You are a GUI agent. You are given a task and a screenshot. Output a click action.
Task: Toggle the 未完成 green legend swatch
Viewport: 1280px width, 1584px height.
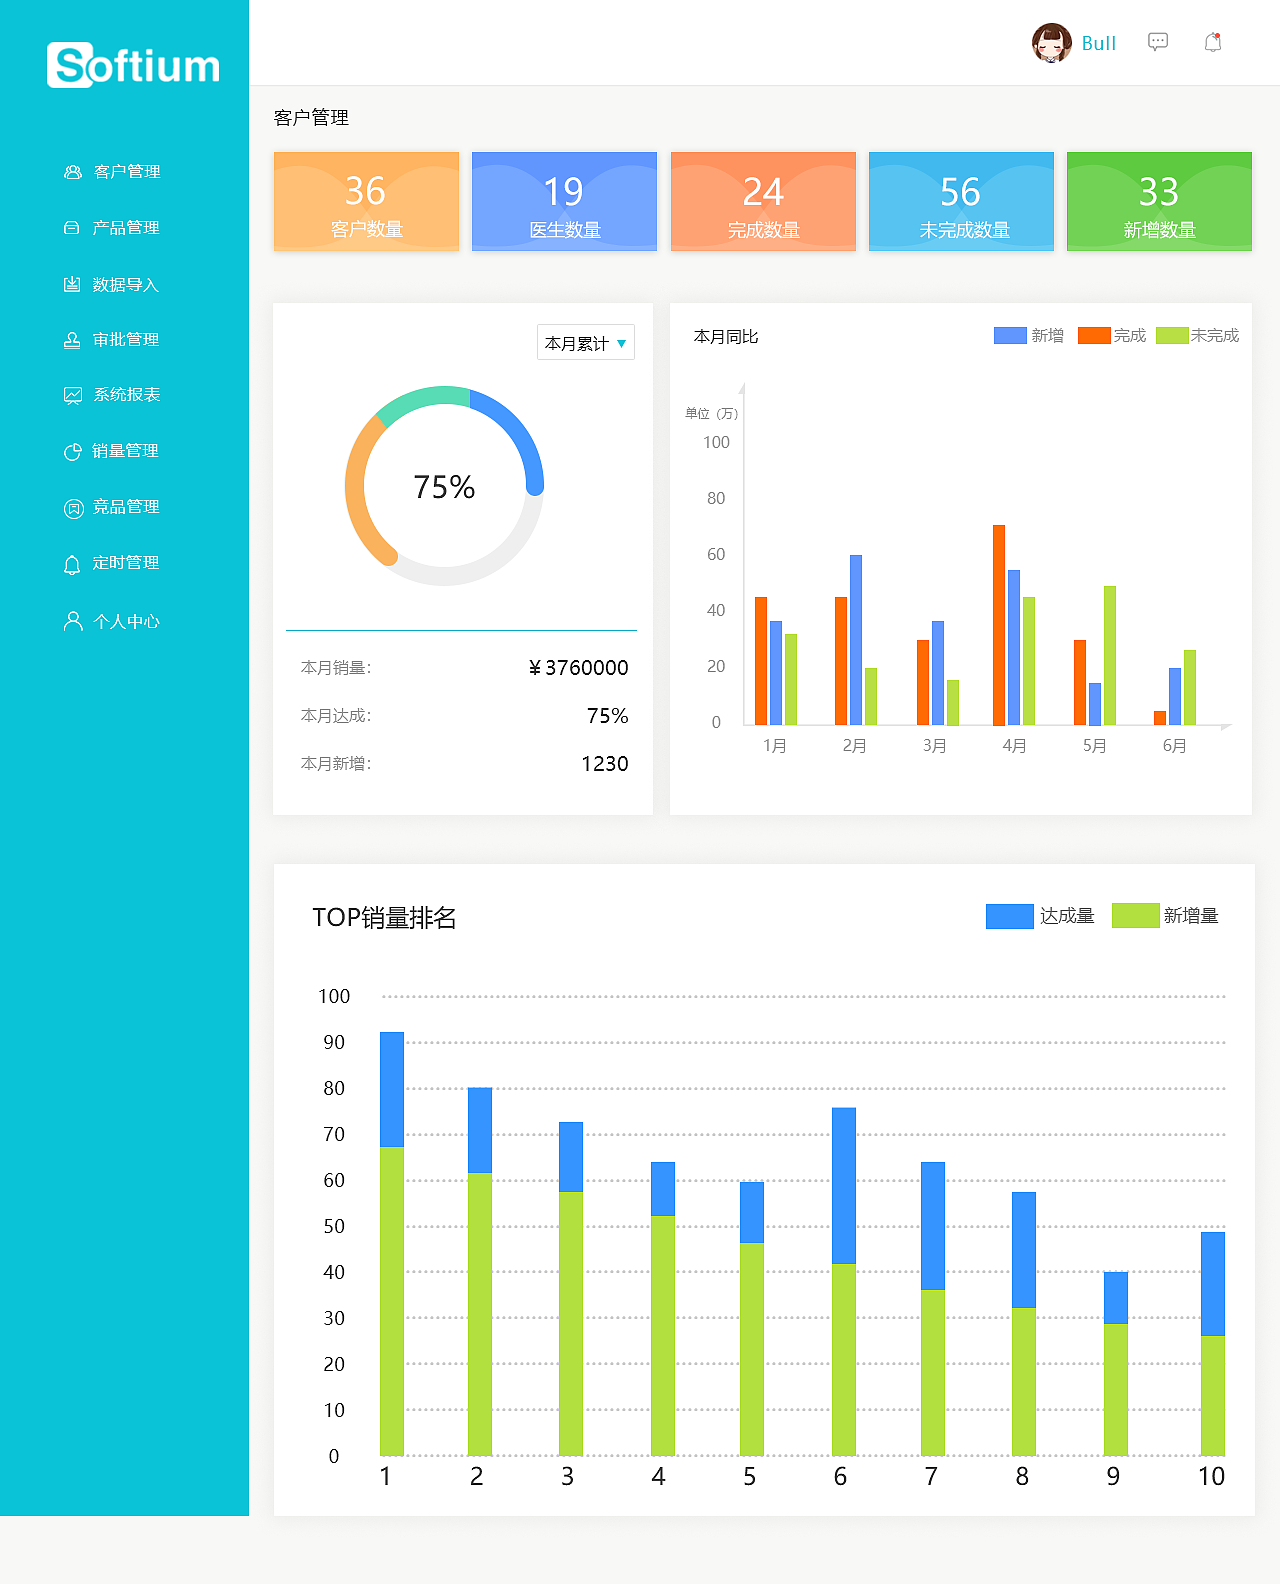click(x=1172, y=336)
